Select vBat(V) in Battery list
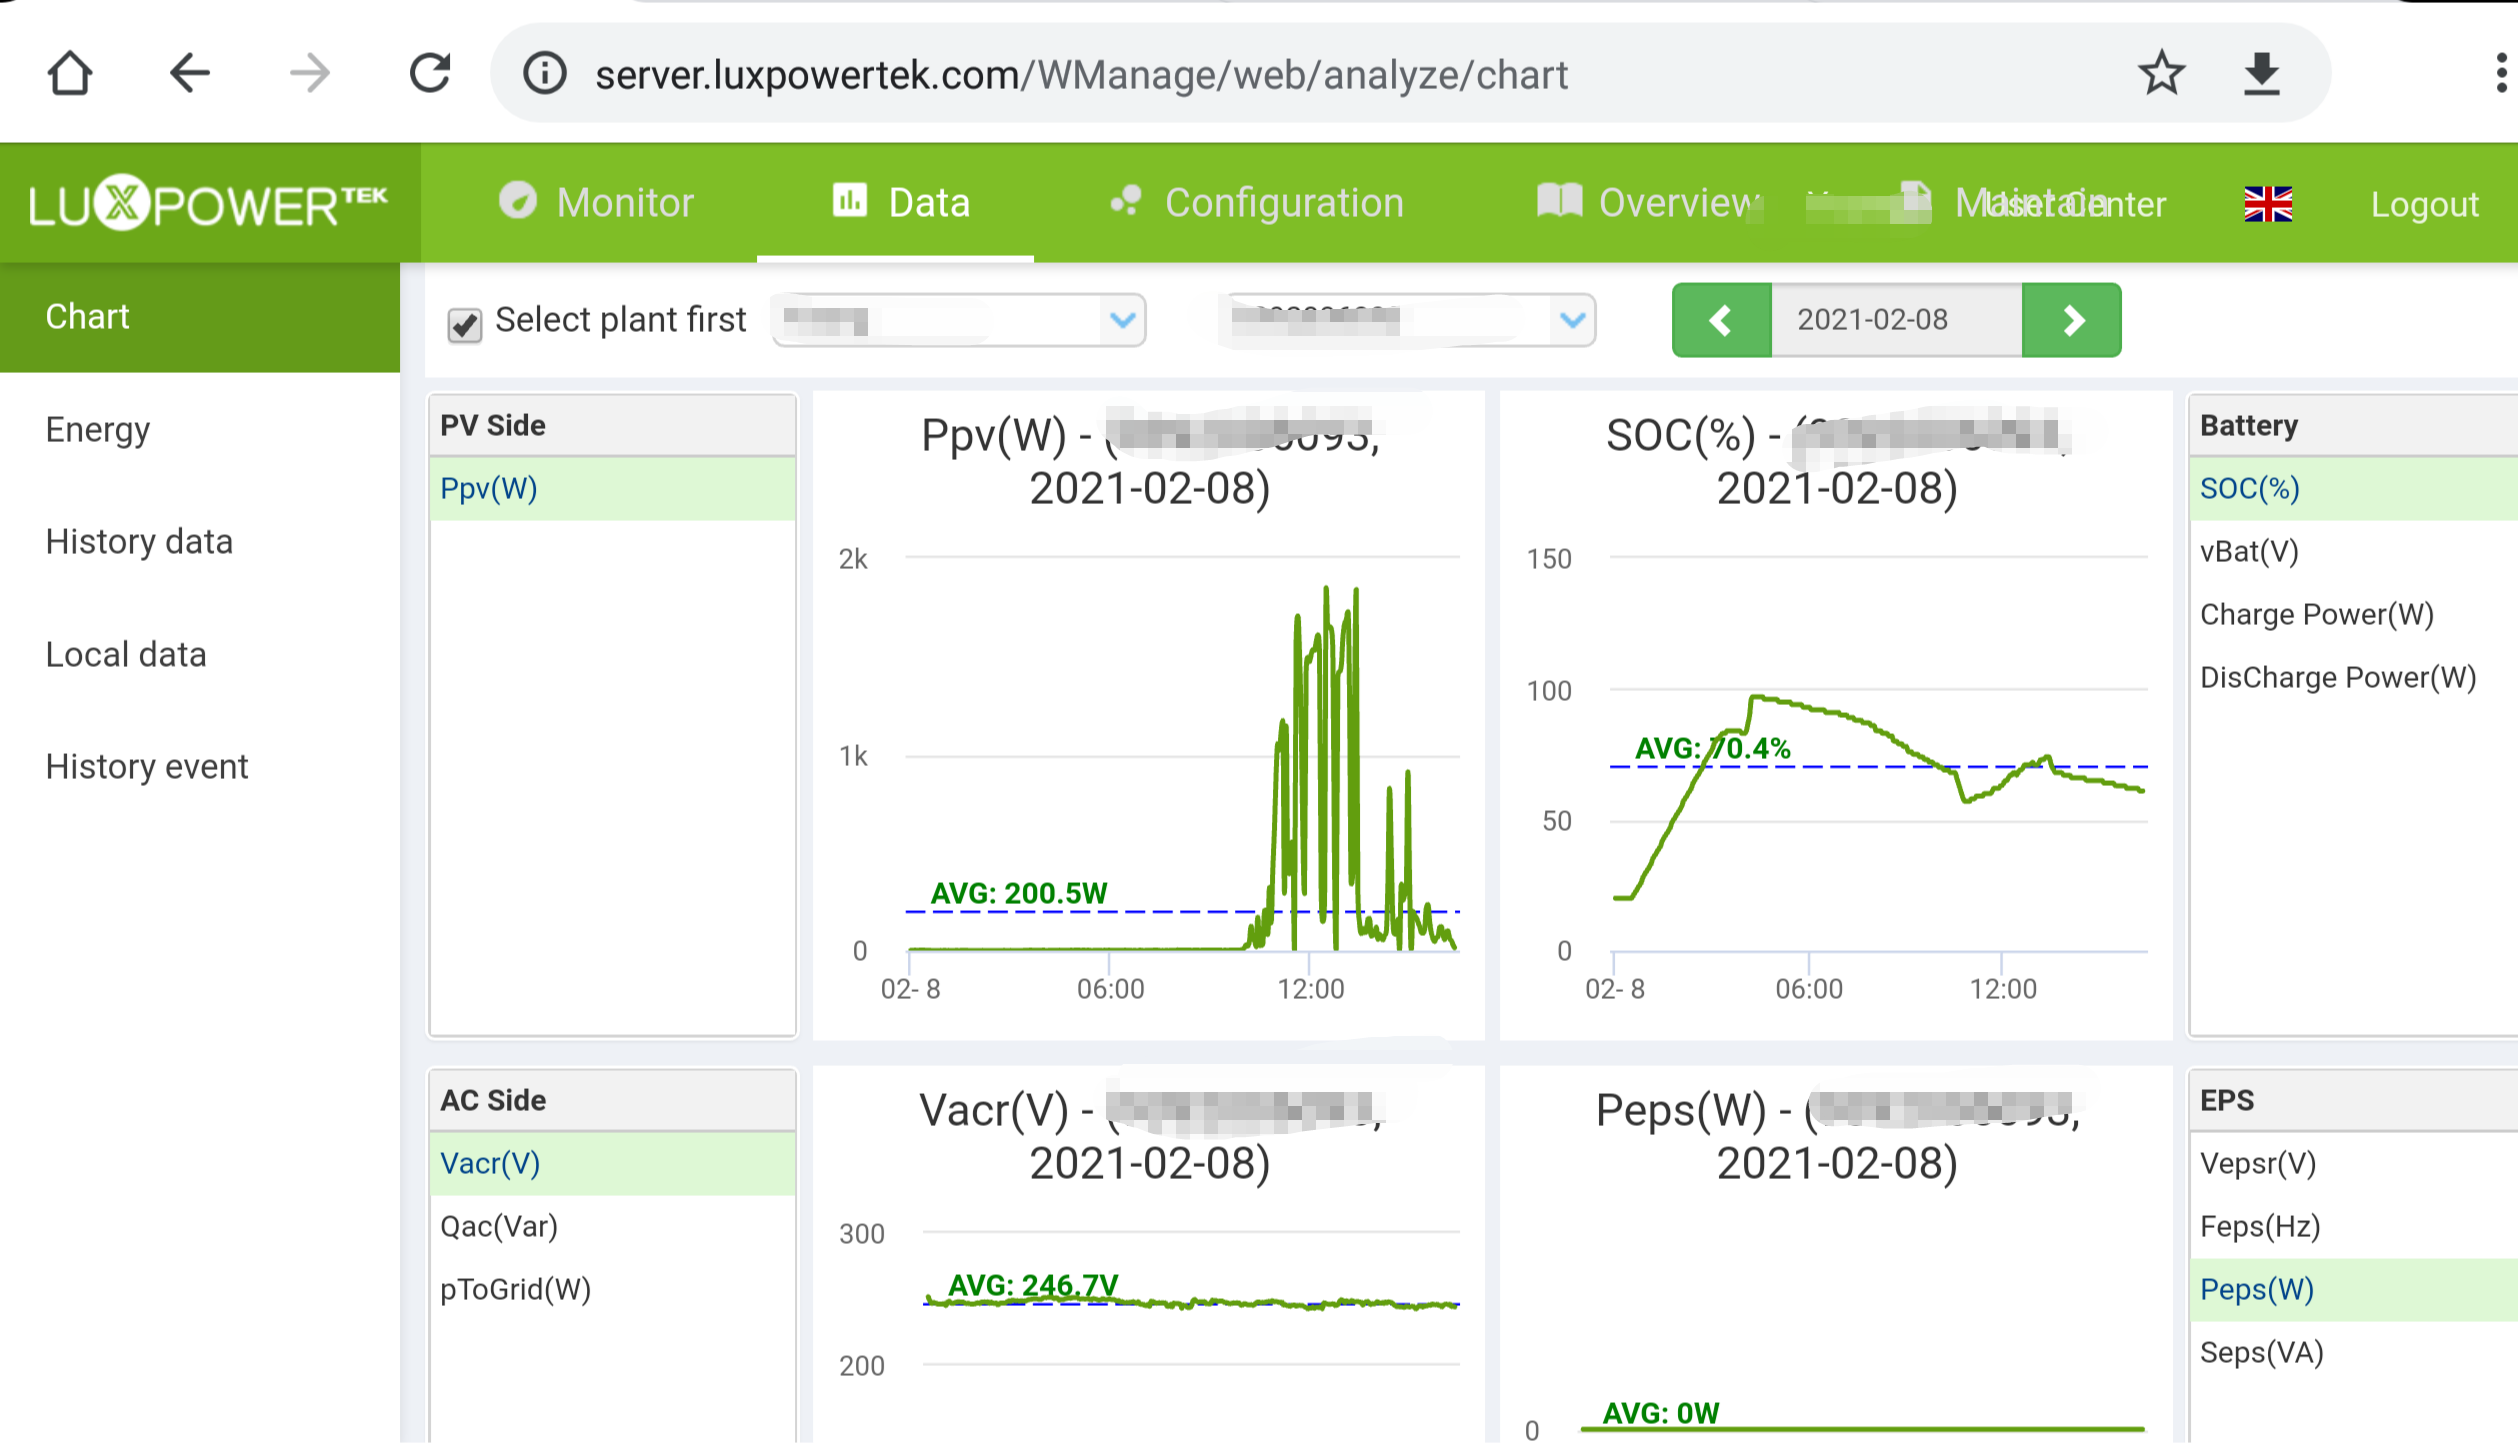 point(2353,552)
